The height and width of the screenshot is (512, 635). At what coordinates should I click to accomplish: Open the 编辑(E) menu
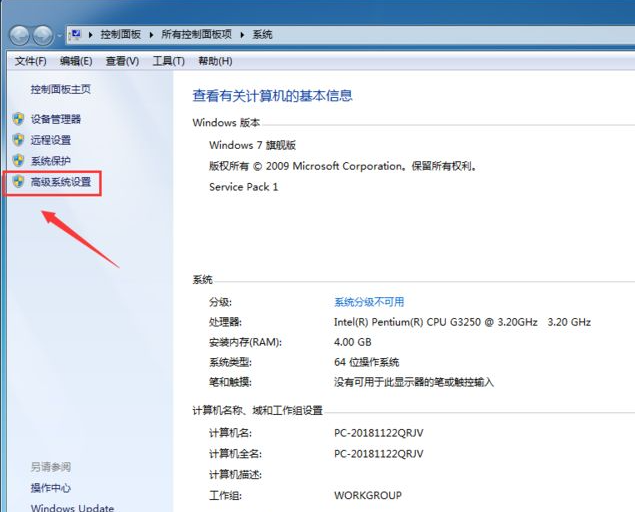[76, 61]
